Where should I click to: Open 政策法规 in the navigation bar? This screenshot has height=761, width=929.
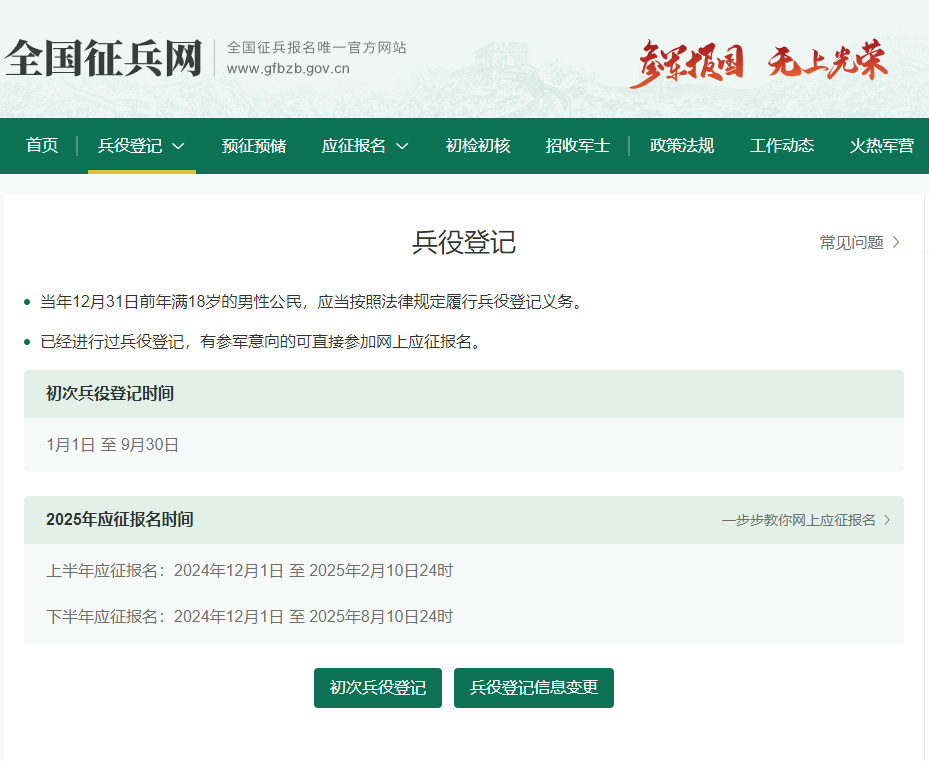tap(682, 146)
